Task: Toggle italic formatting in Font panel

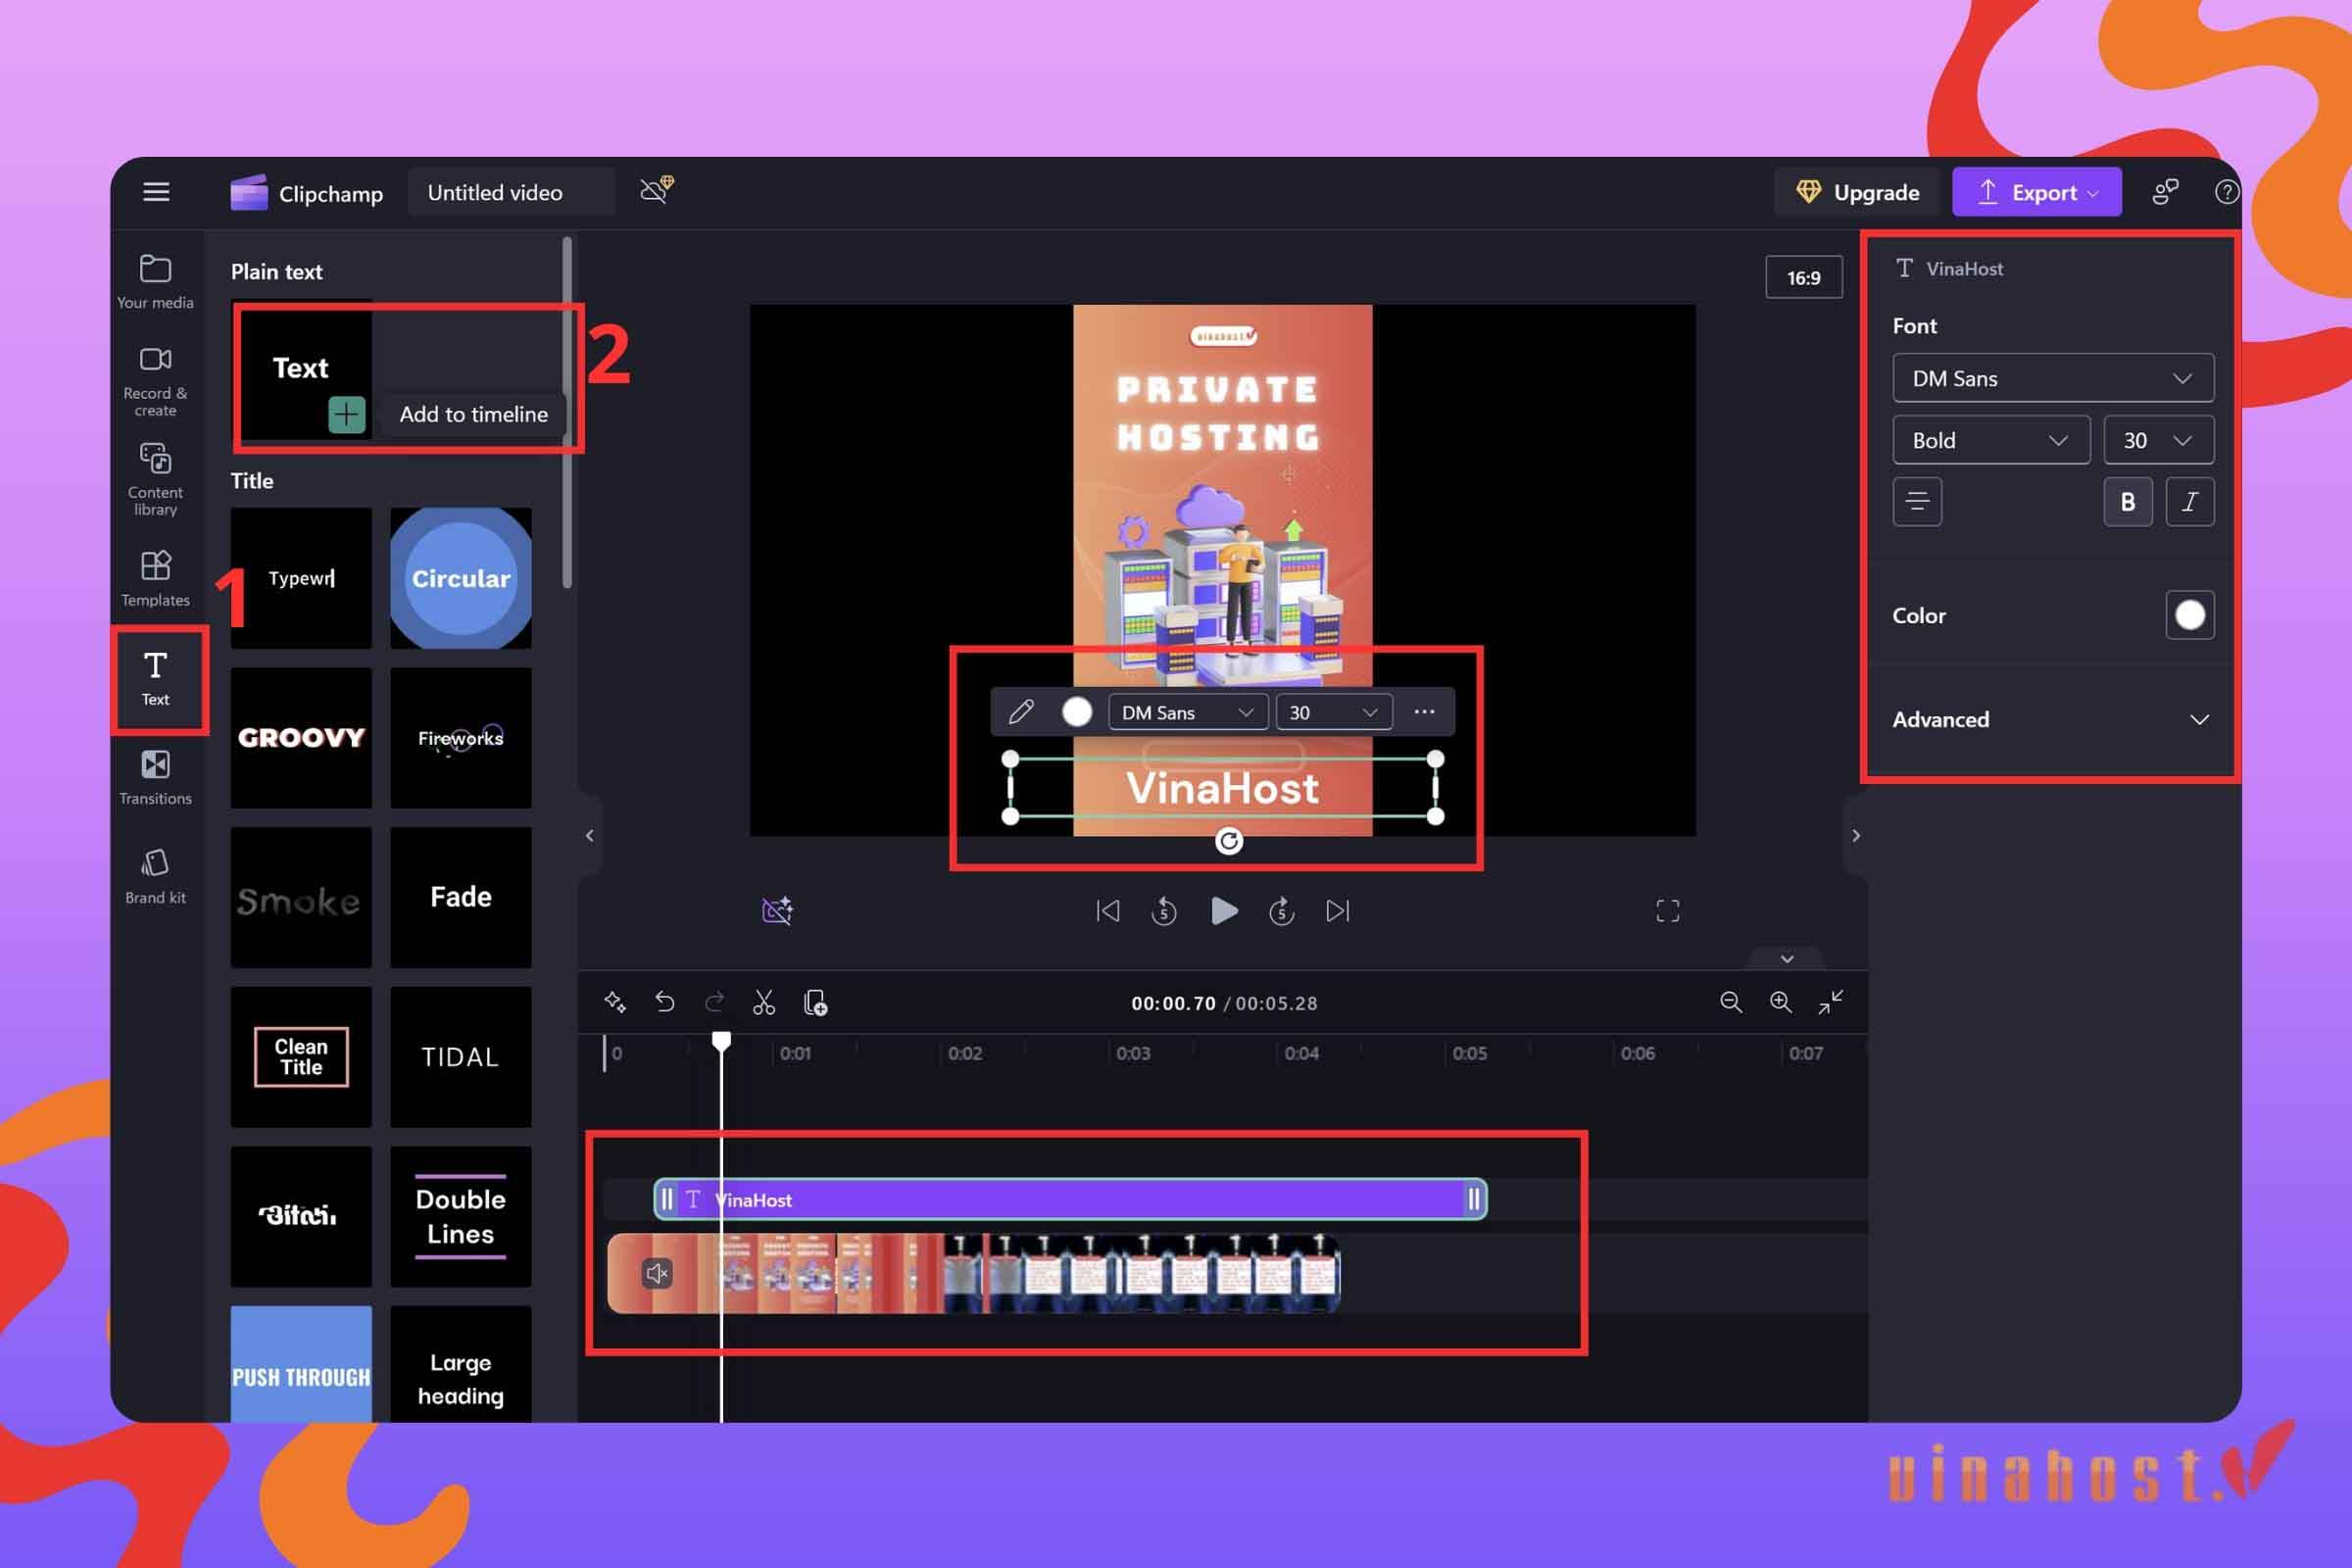Action: point(2190,502)
